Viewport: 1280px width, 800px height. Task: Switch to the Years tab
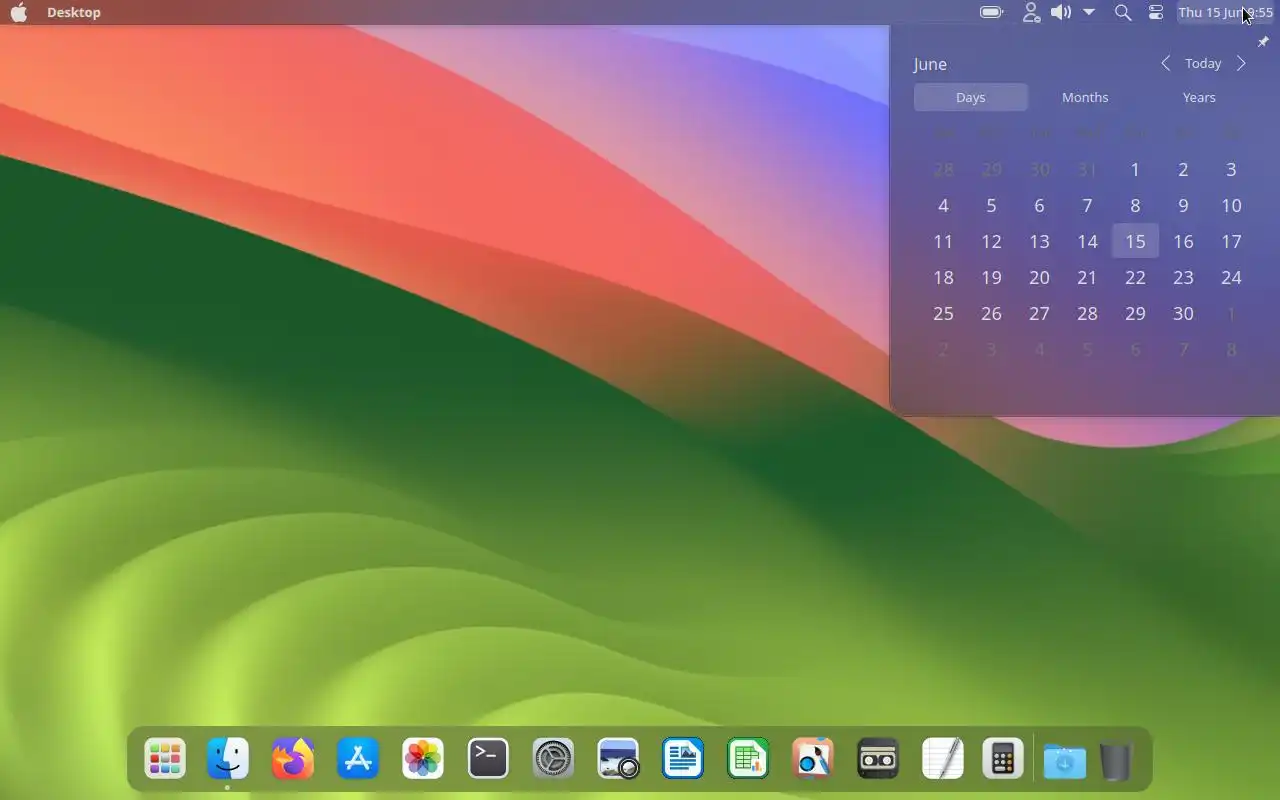pos(1199,97)
